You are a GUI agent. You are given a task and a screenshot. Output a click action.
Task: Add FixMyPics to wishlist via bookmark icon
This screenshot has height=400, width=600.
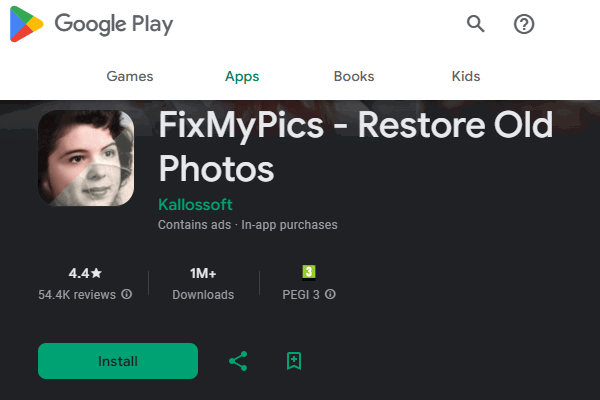pyautogui.click(x=294, y=361)
